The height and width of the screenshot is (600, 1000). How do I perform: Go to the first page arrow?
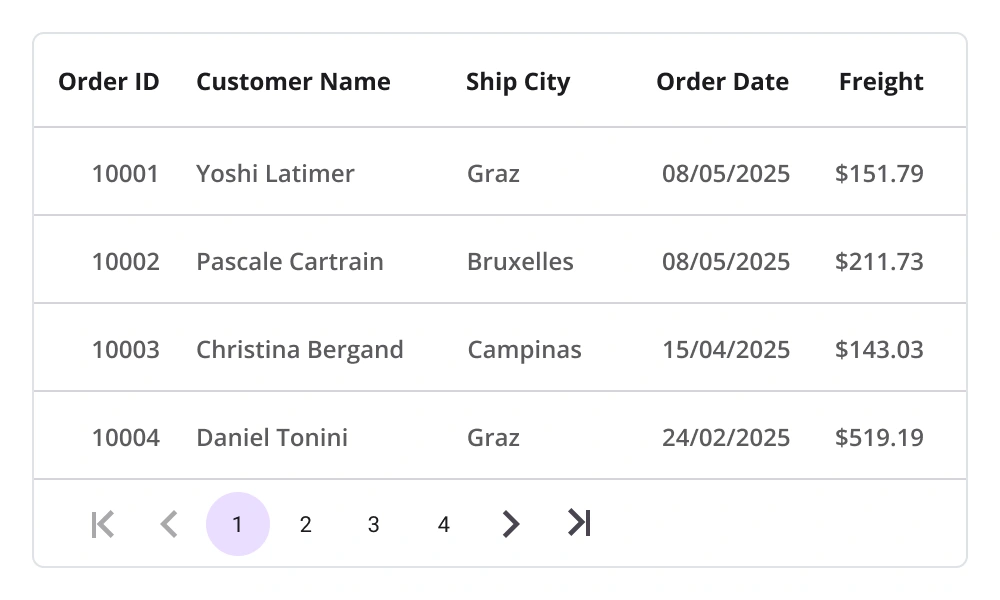pos(103,524)
